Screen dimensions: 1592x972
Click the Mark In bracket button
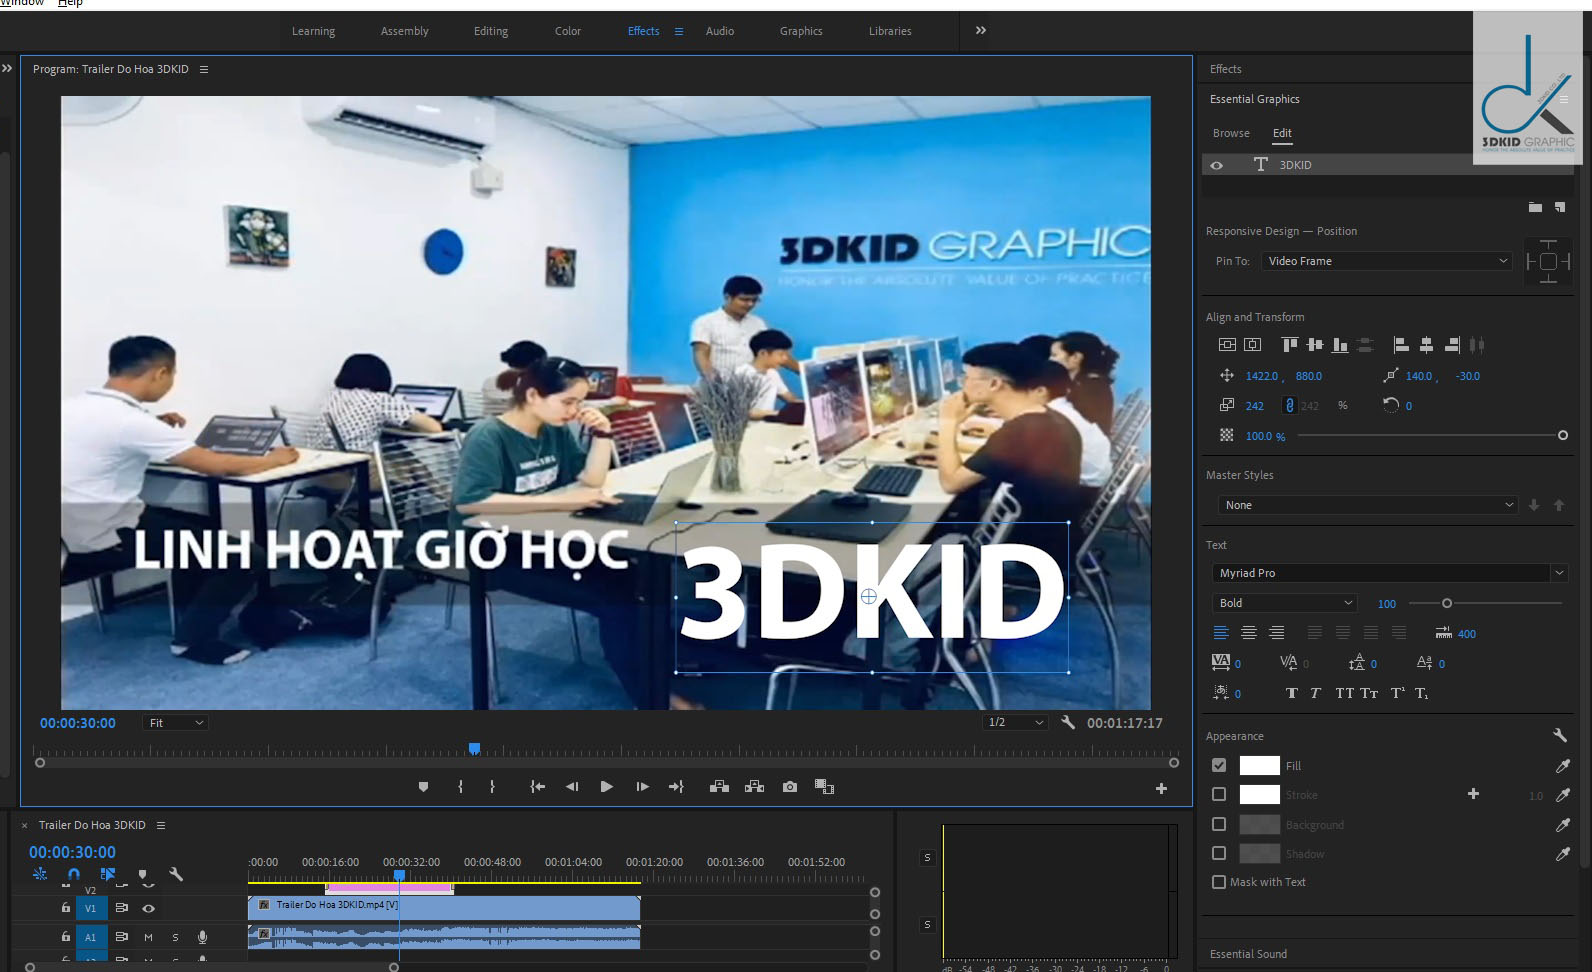[x=460, y=787]
